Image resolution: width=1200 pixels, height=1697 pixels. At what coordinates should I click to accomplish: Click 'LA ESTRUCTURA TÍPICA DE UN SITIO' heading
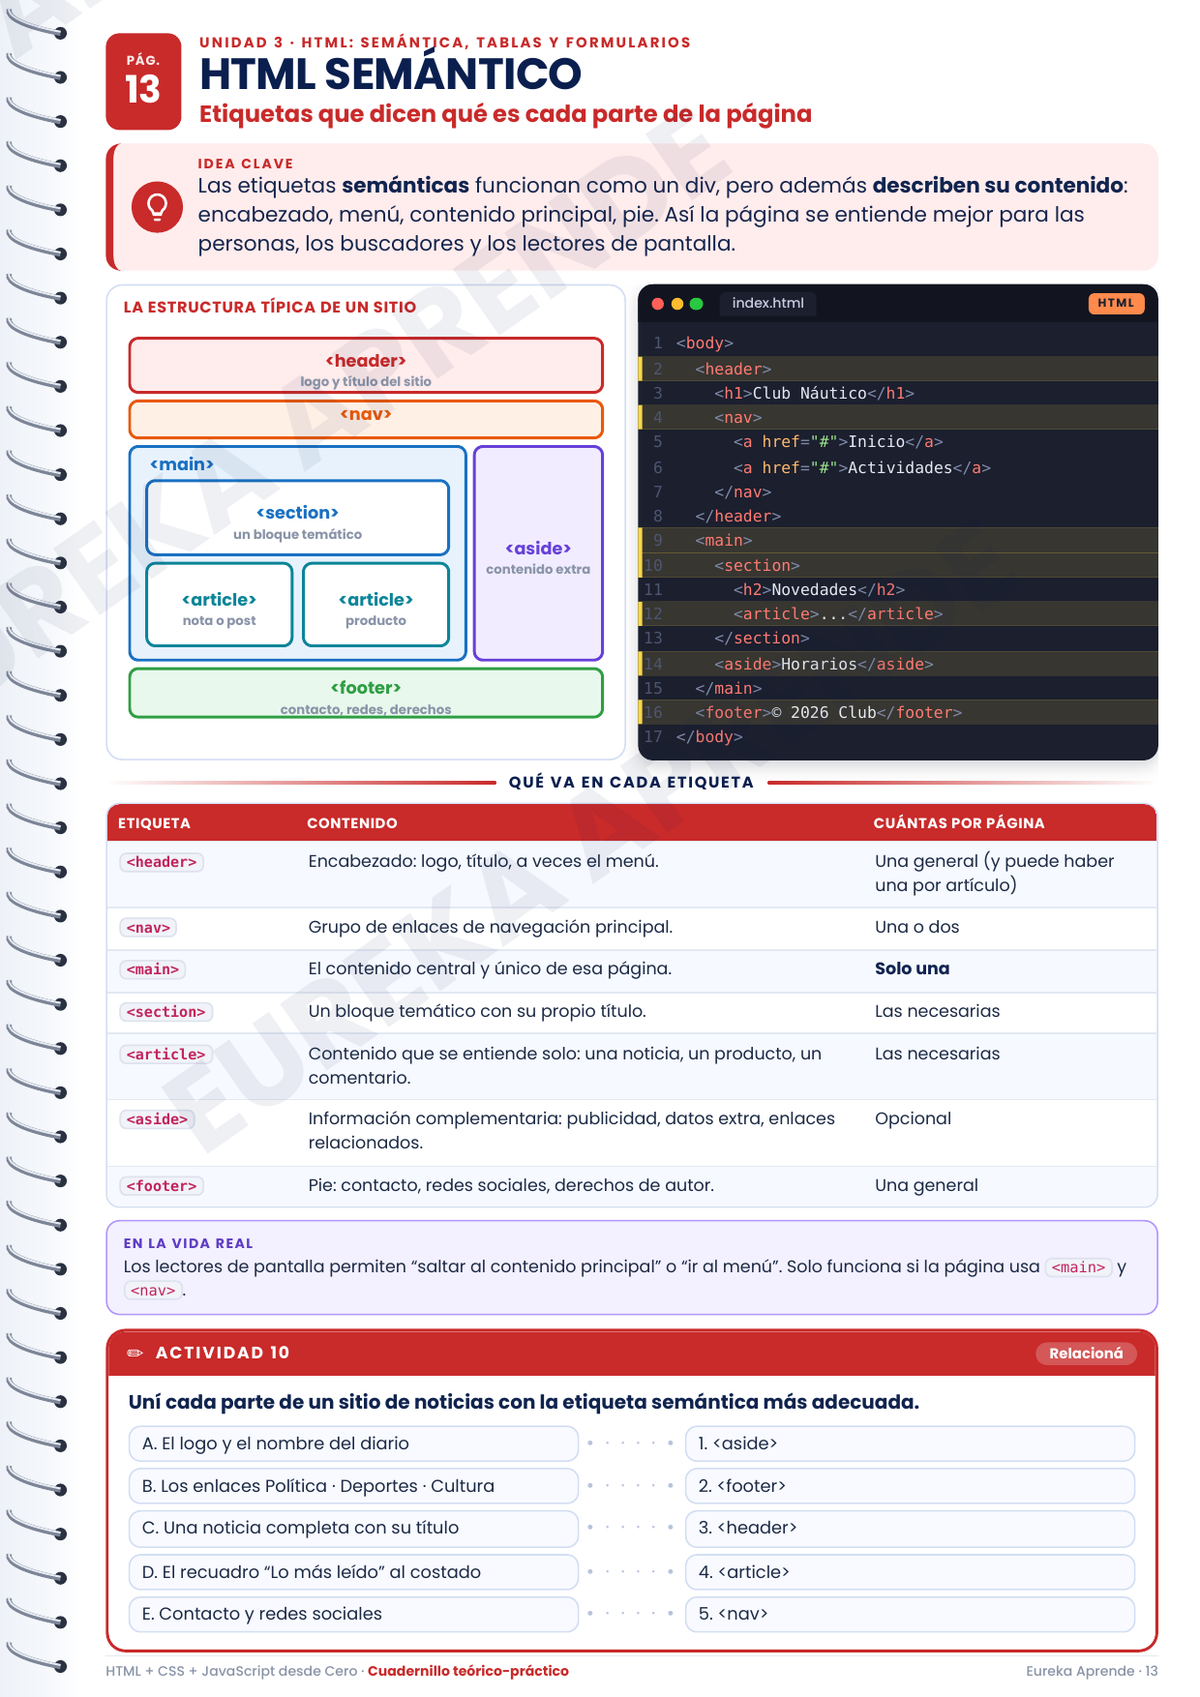click(x=270, y=307)
